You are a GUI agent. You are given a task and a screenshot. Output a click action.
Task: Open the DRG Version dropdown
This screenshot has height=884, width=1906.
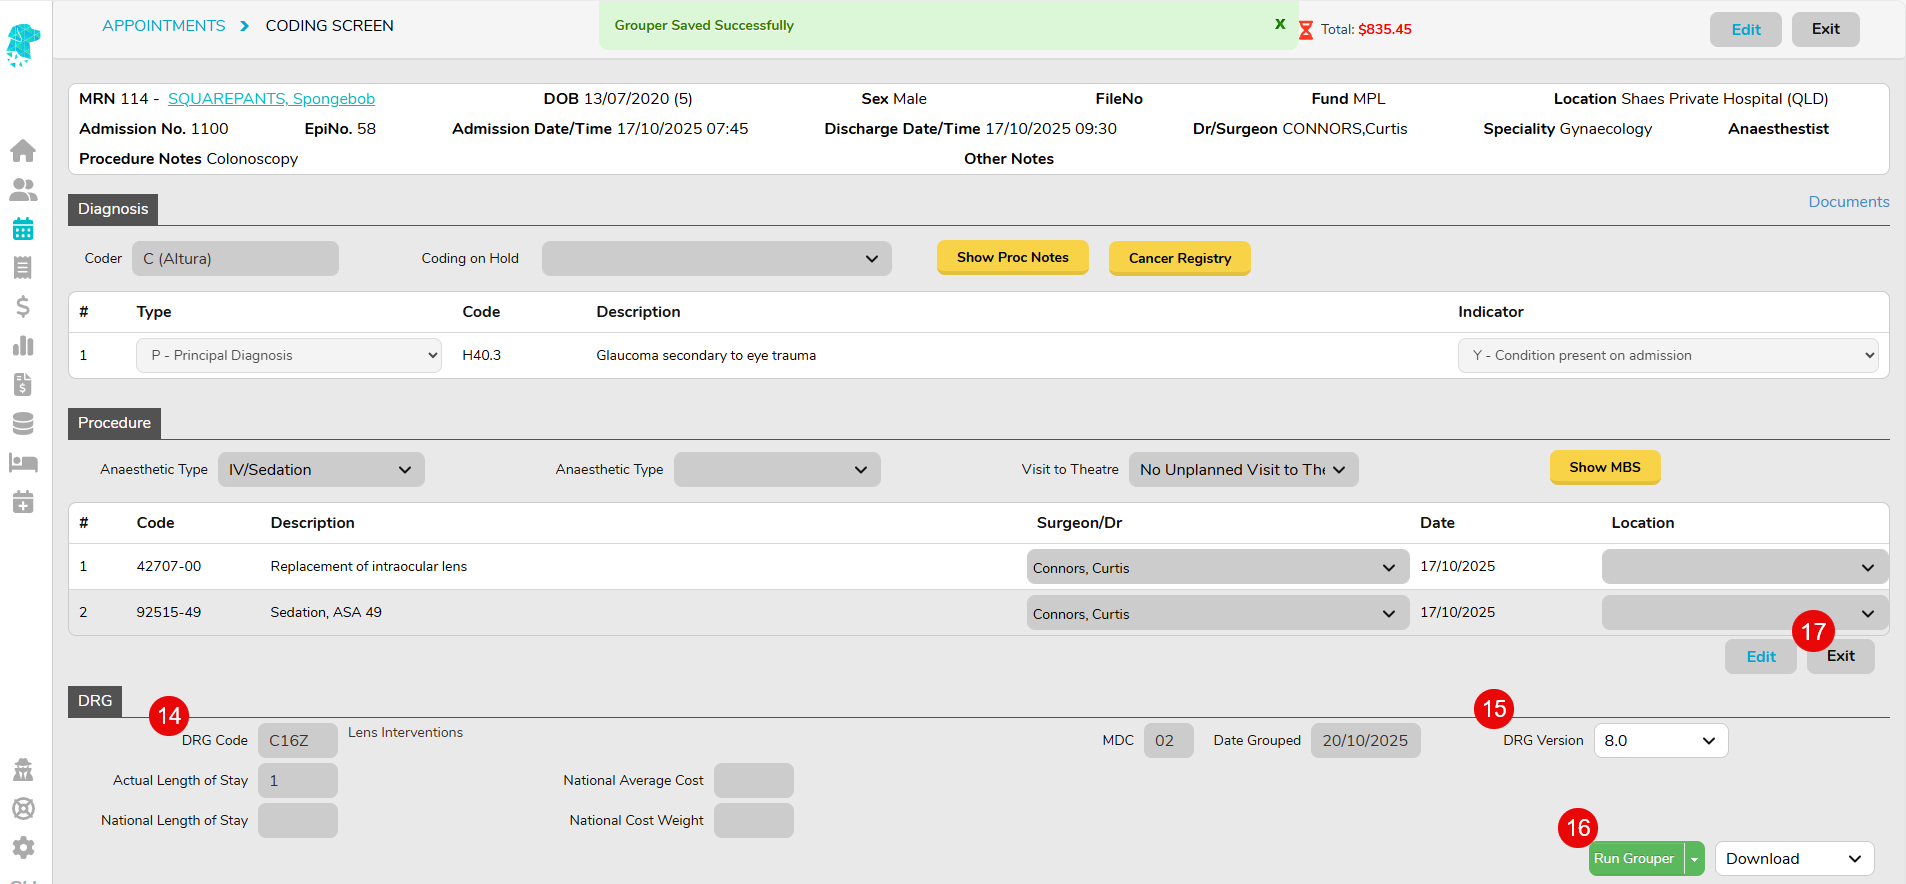pyautogui.click(x=1660, y=741)
